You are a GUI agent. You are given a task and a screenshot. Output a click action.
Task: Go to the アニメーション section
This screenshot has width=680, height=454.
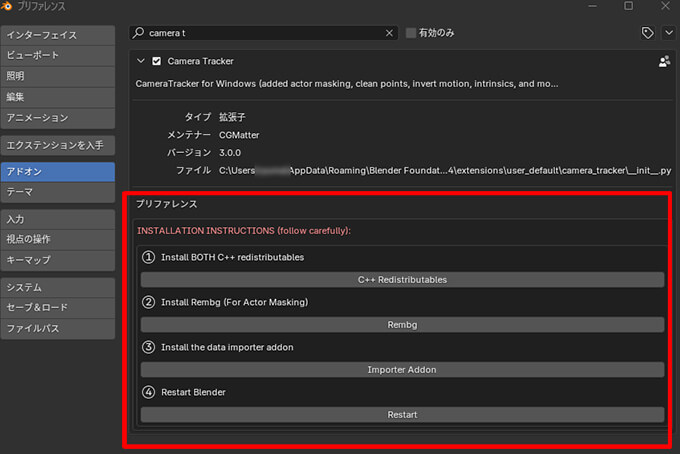tap(58, 118)
